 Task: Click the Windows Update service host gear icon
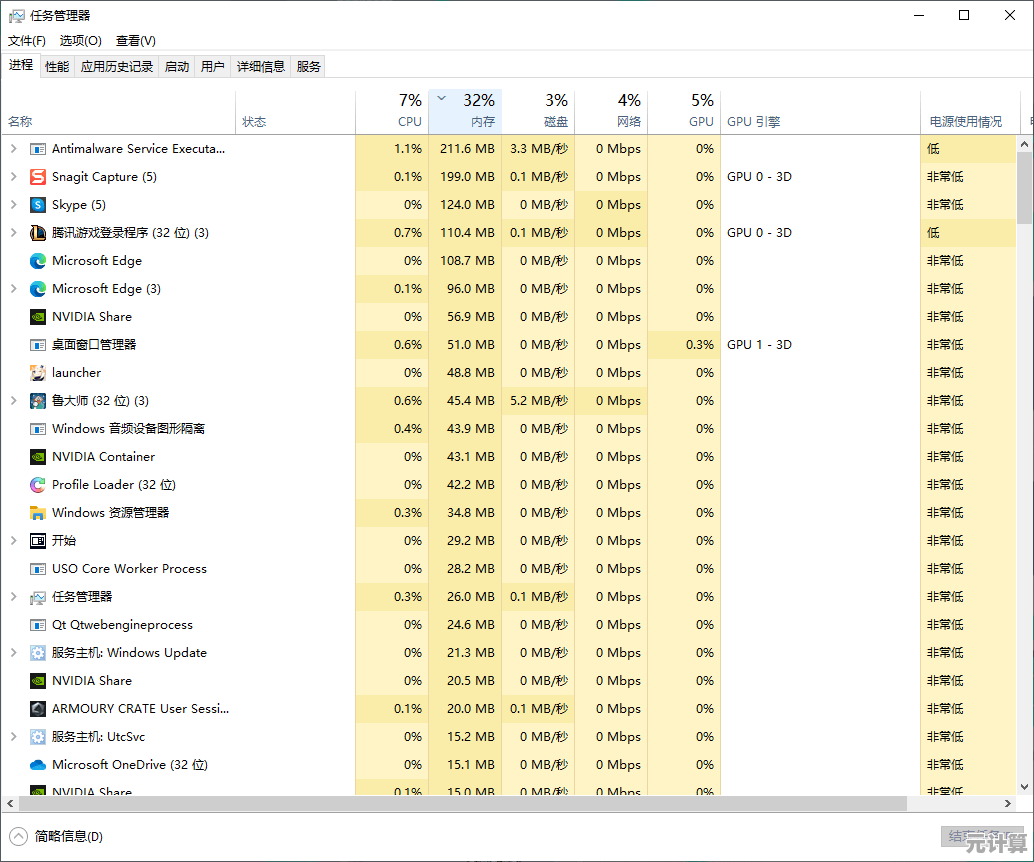(x=38, y=653)
